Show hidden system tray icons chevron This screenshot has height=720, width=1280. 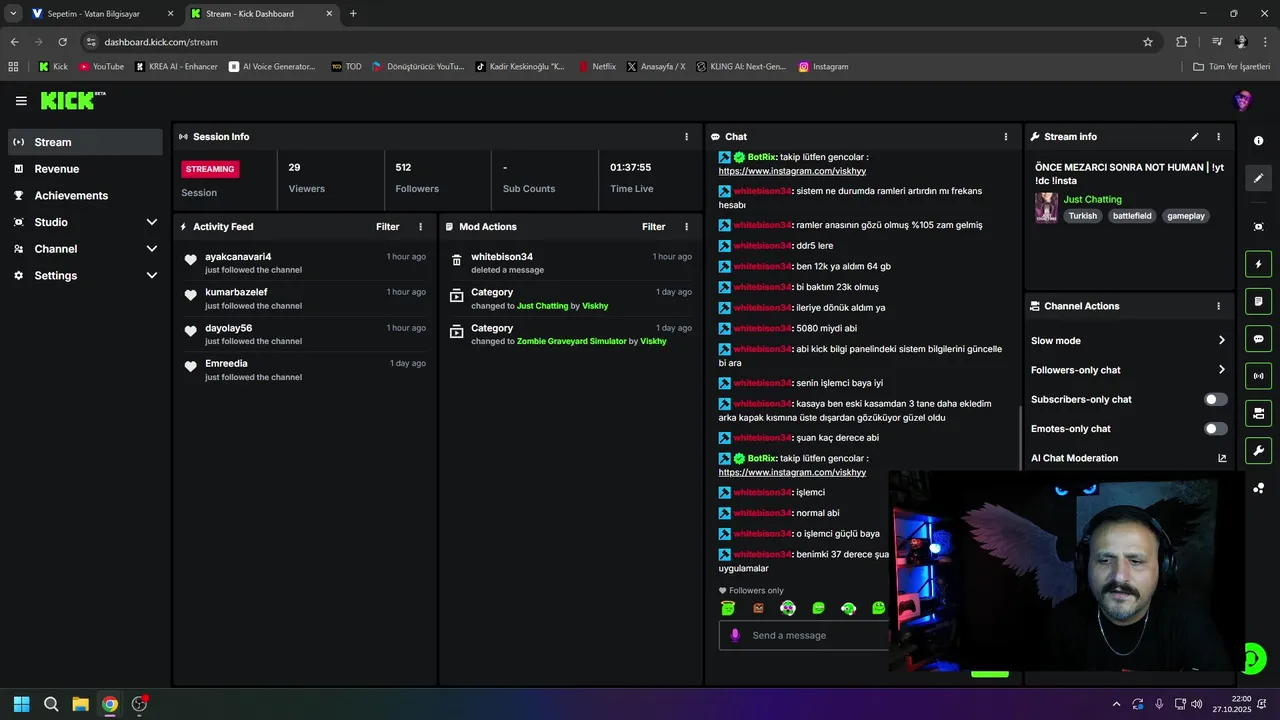point(1116,704)
